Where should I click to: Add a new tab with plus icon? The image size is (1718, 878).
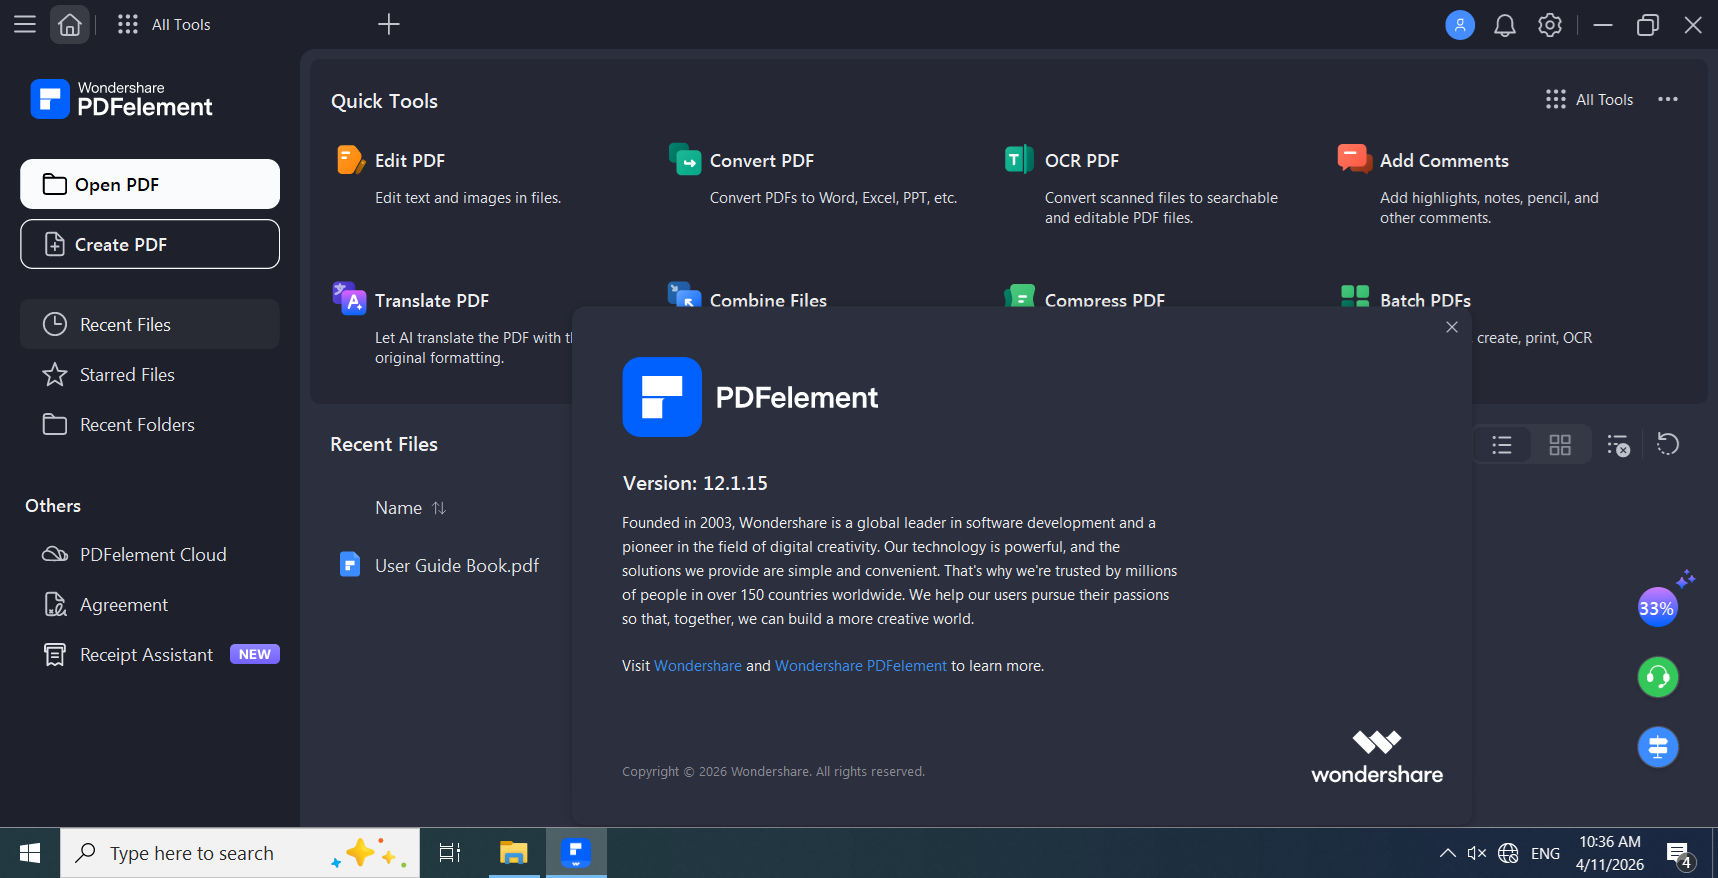point(389,24)
